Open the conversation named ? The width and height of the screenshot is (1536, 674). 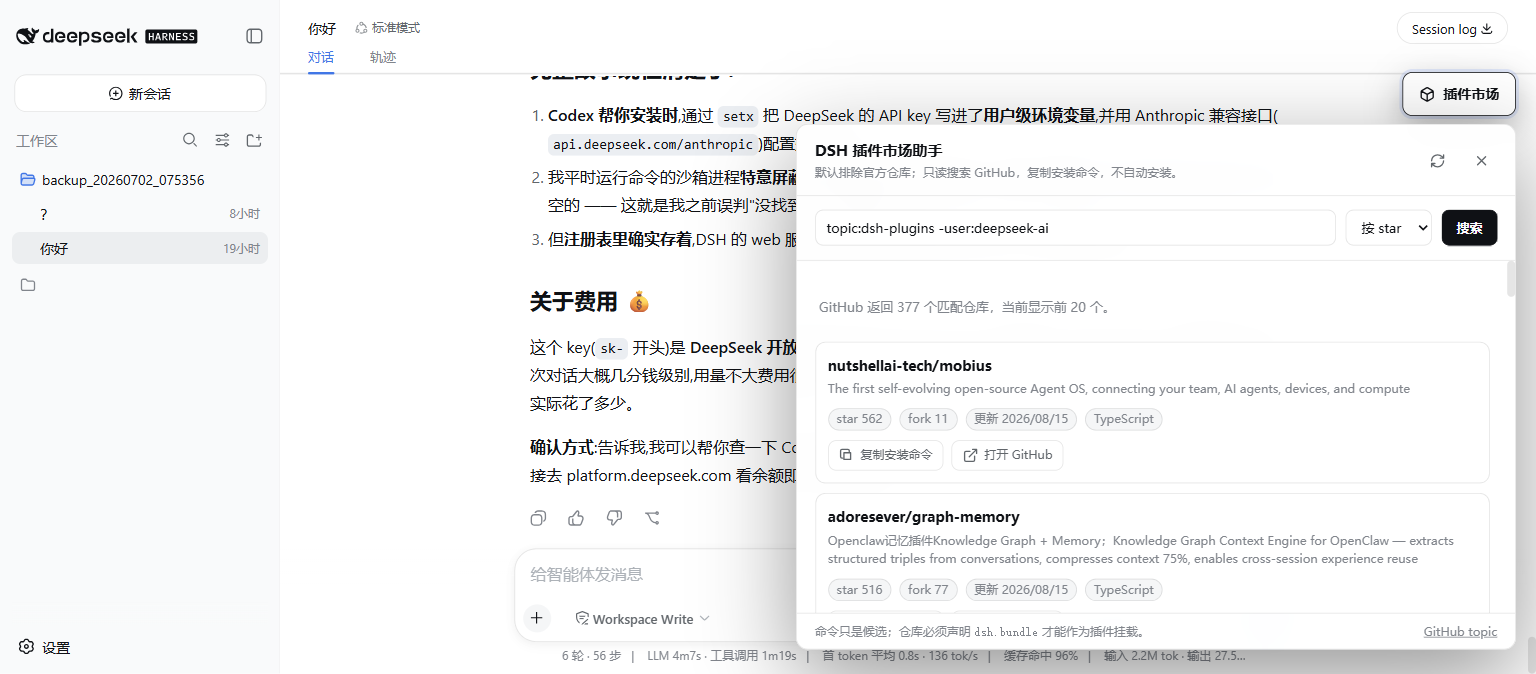[140, 214]
